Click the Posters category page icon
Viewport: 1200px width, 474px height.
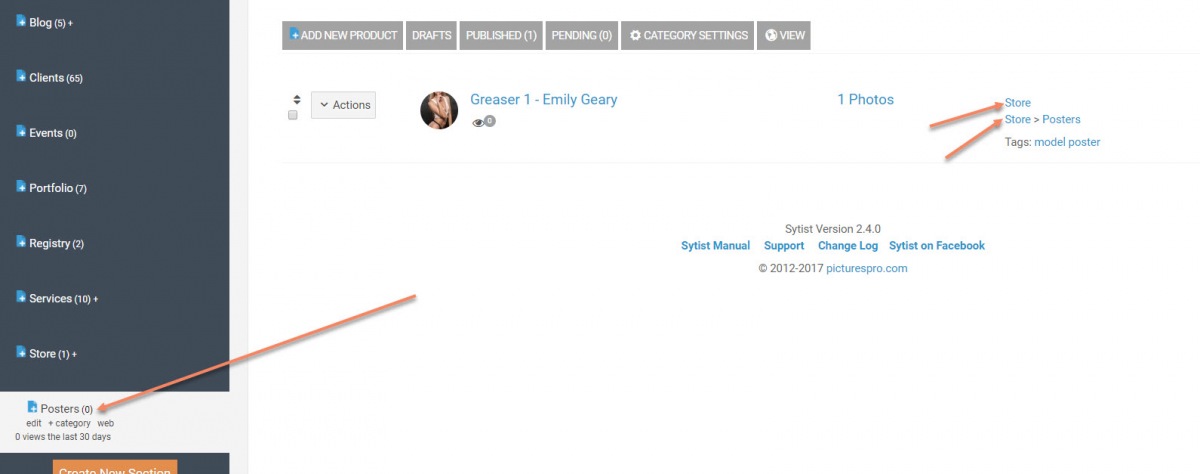32,407
